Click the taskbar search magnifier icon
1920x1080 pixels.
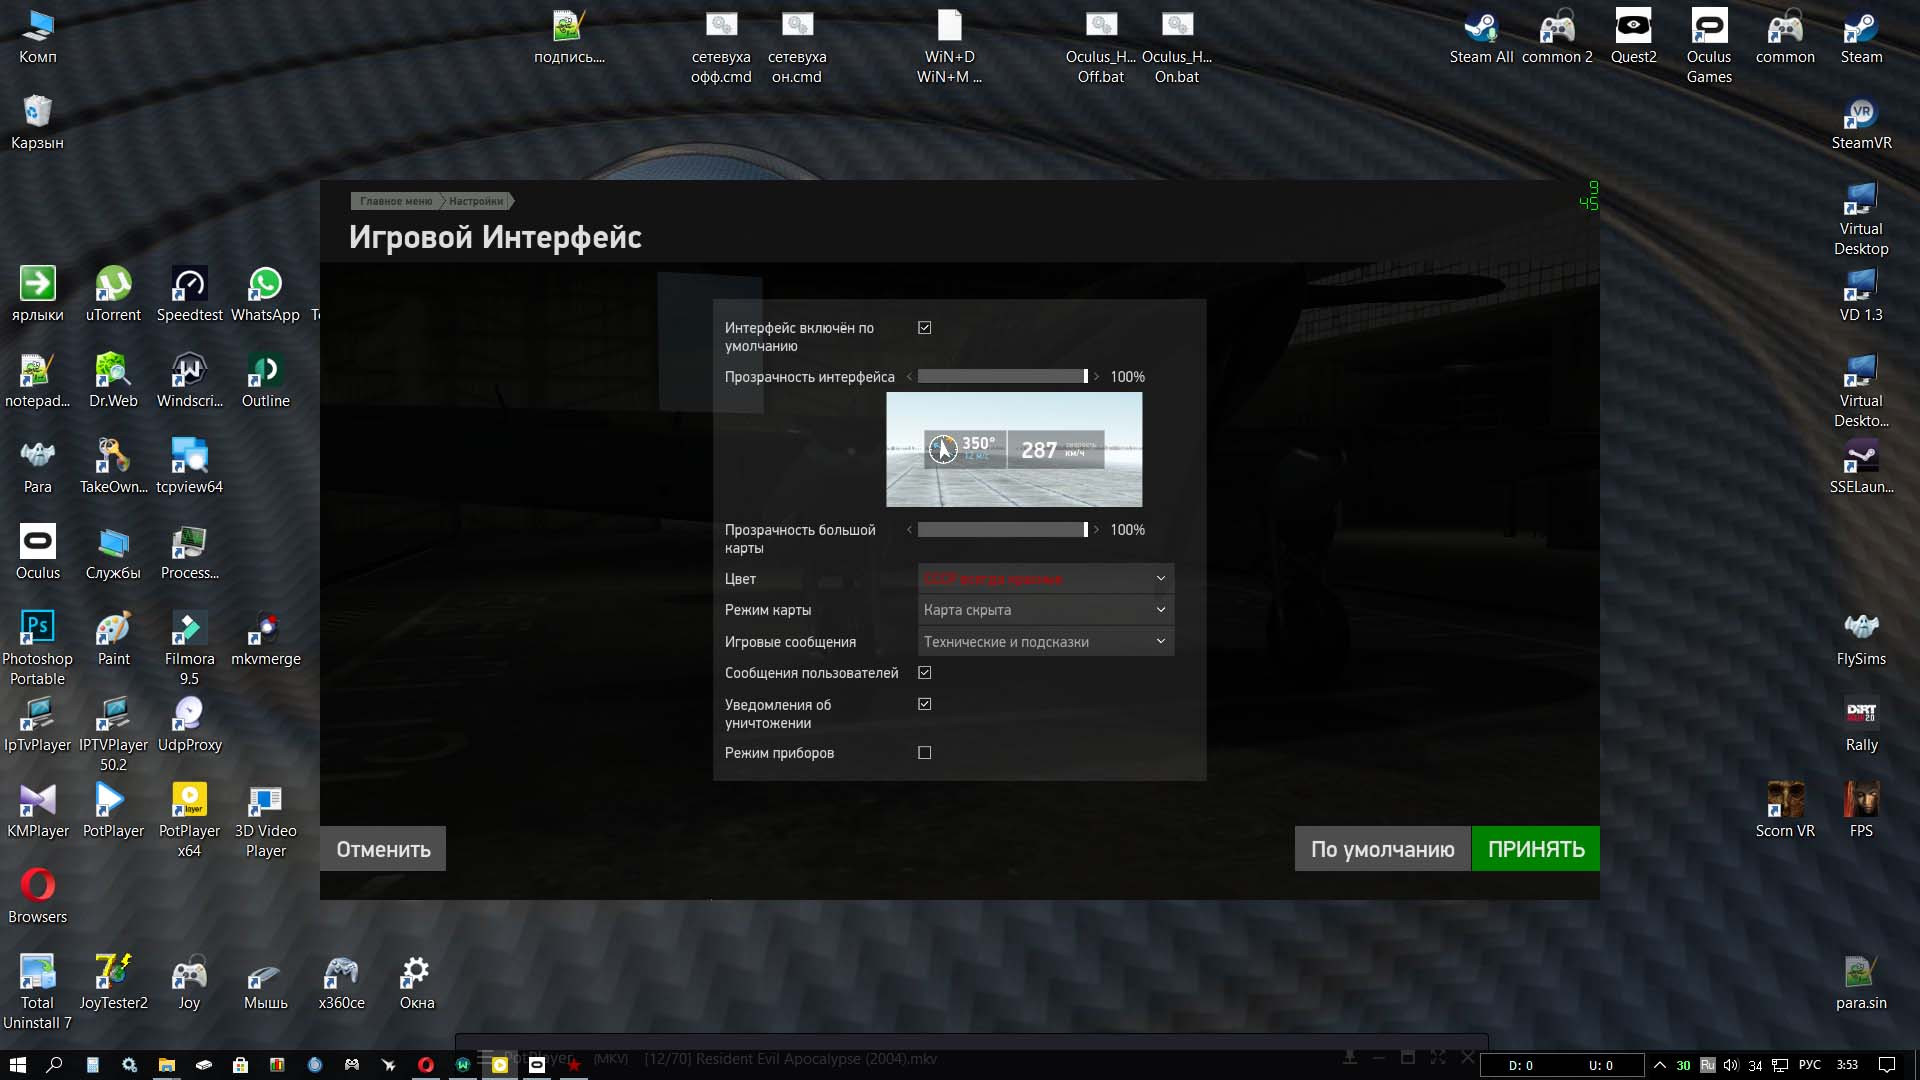(54, 1065)
